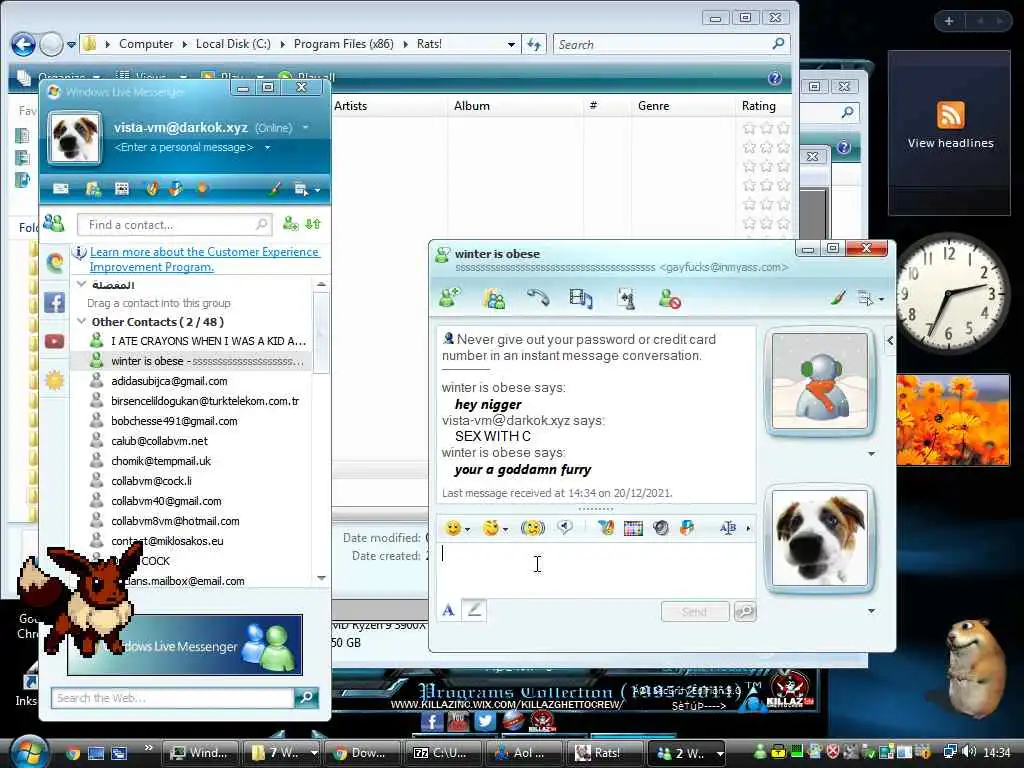Expand more chat toolbar options arrow

point(748,528)
